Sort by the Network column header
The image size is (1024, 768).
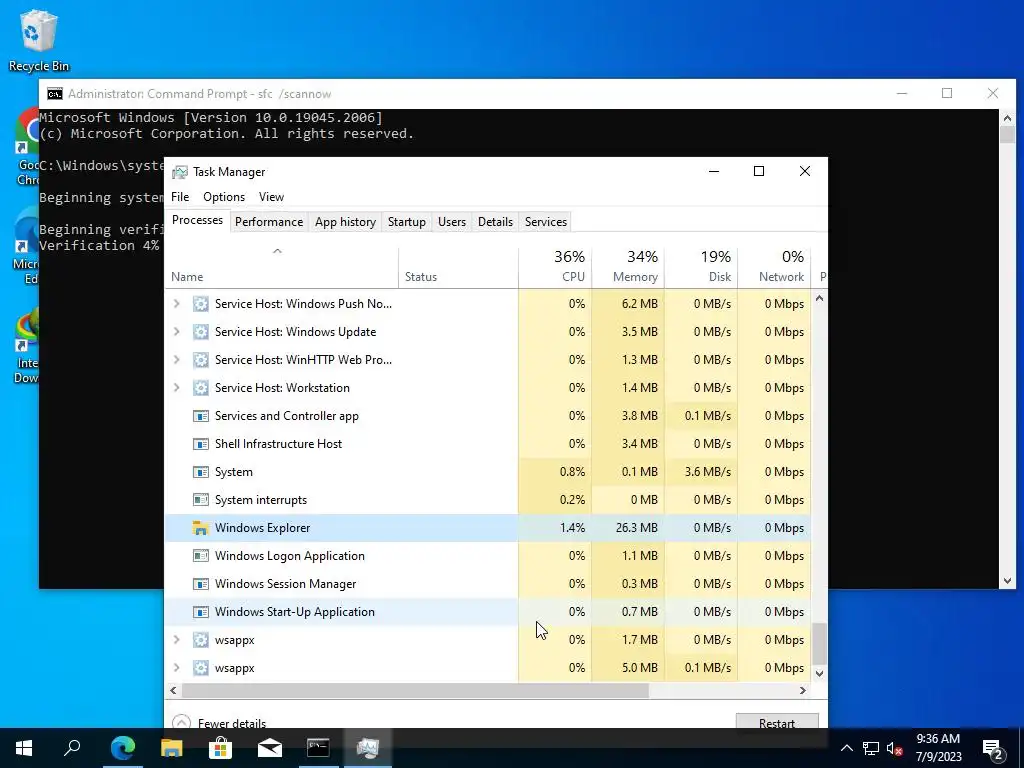(775, 268)
